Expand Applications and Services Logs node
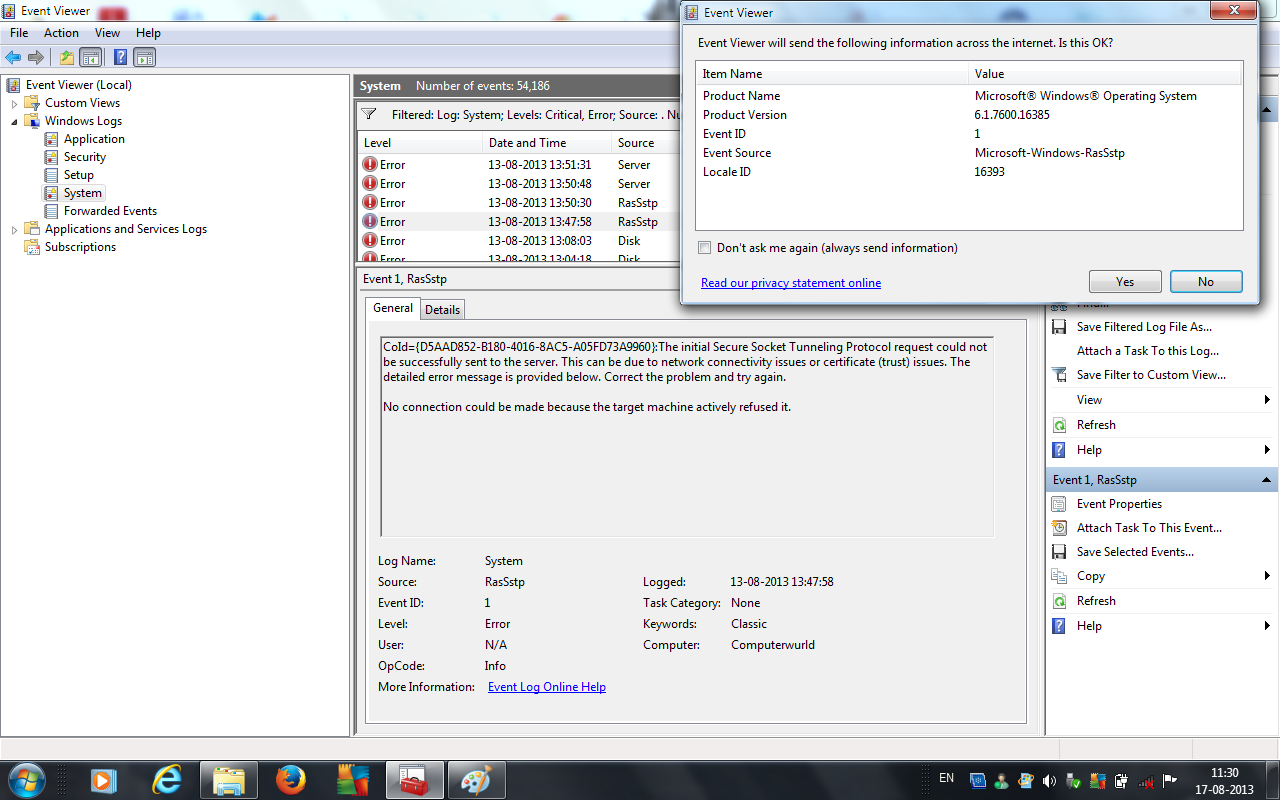The height and width of the screenshot is (800, 1280). [x=15, y=229]
